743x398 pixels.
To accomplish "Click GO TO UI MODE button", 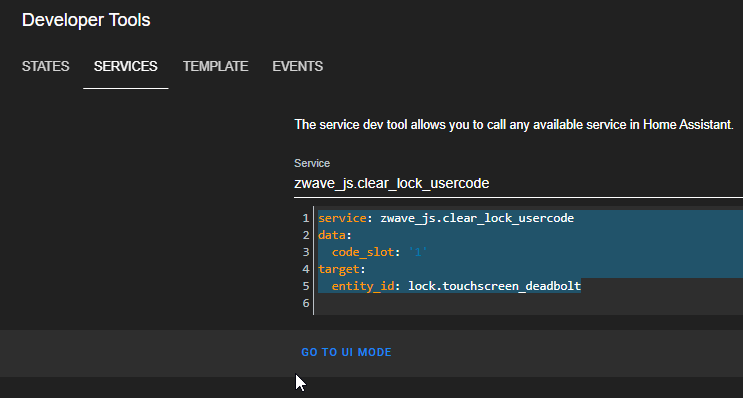I will [x=346, y=353].
